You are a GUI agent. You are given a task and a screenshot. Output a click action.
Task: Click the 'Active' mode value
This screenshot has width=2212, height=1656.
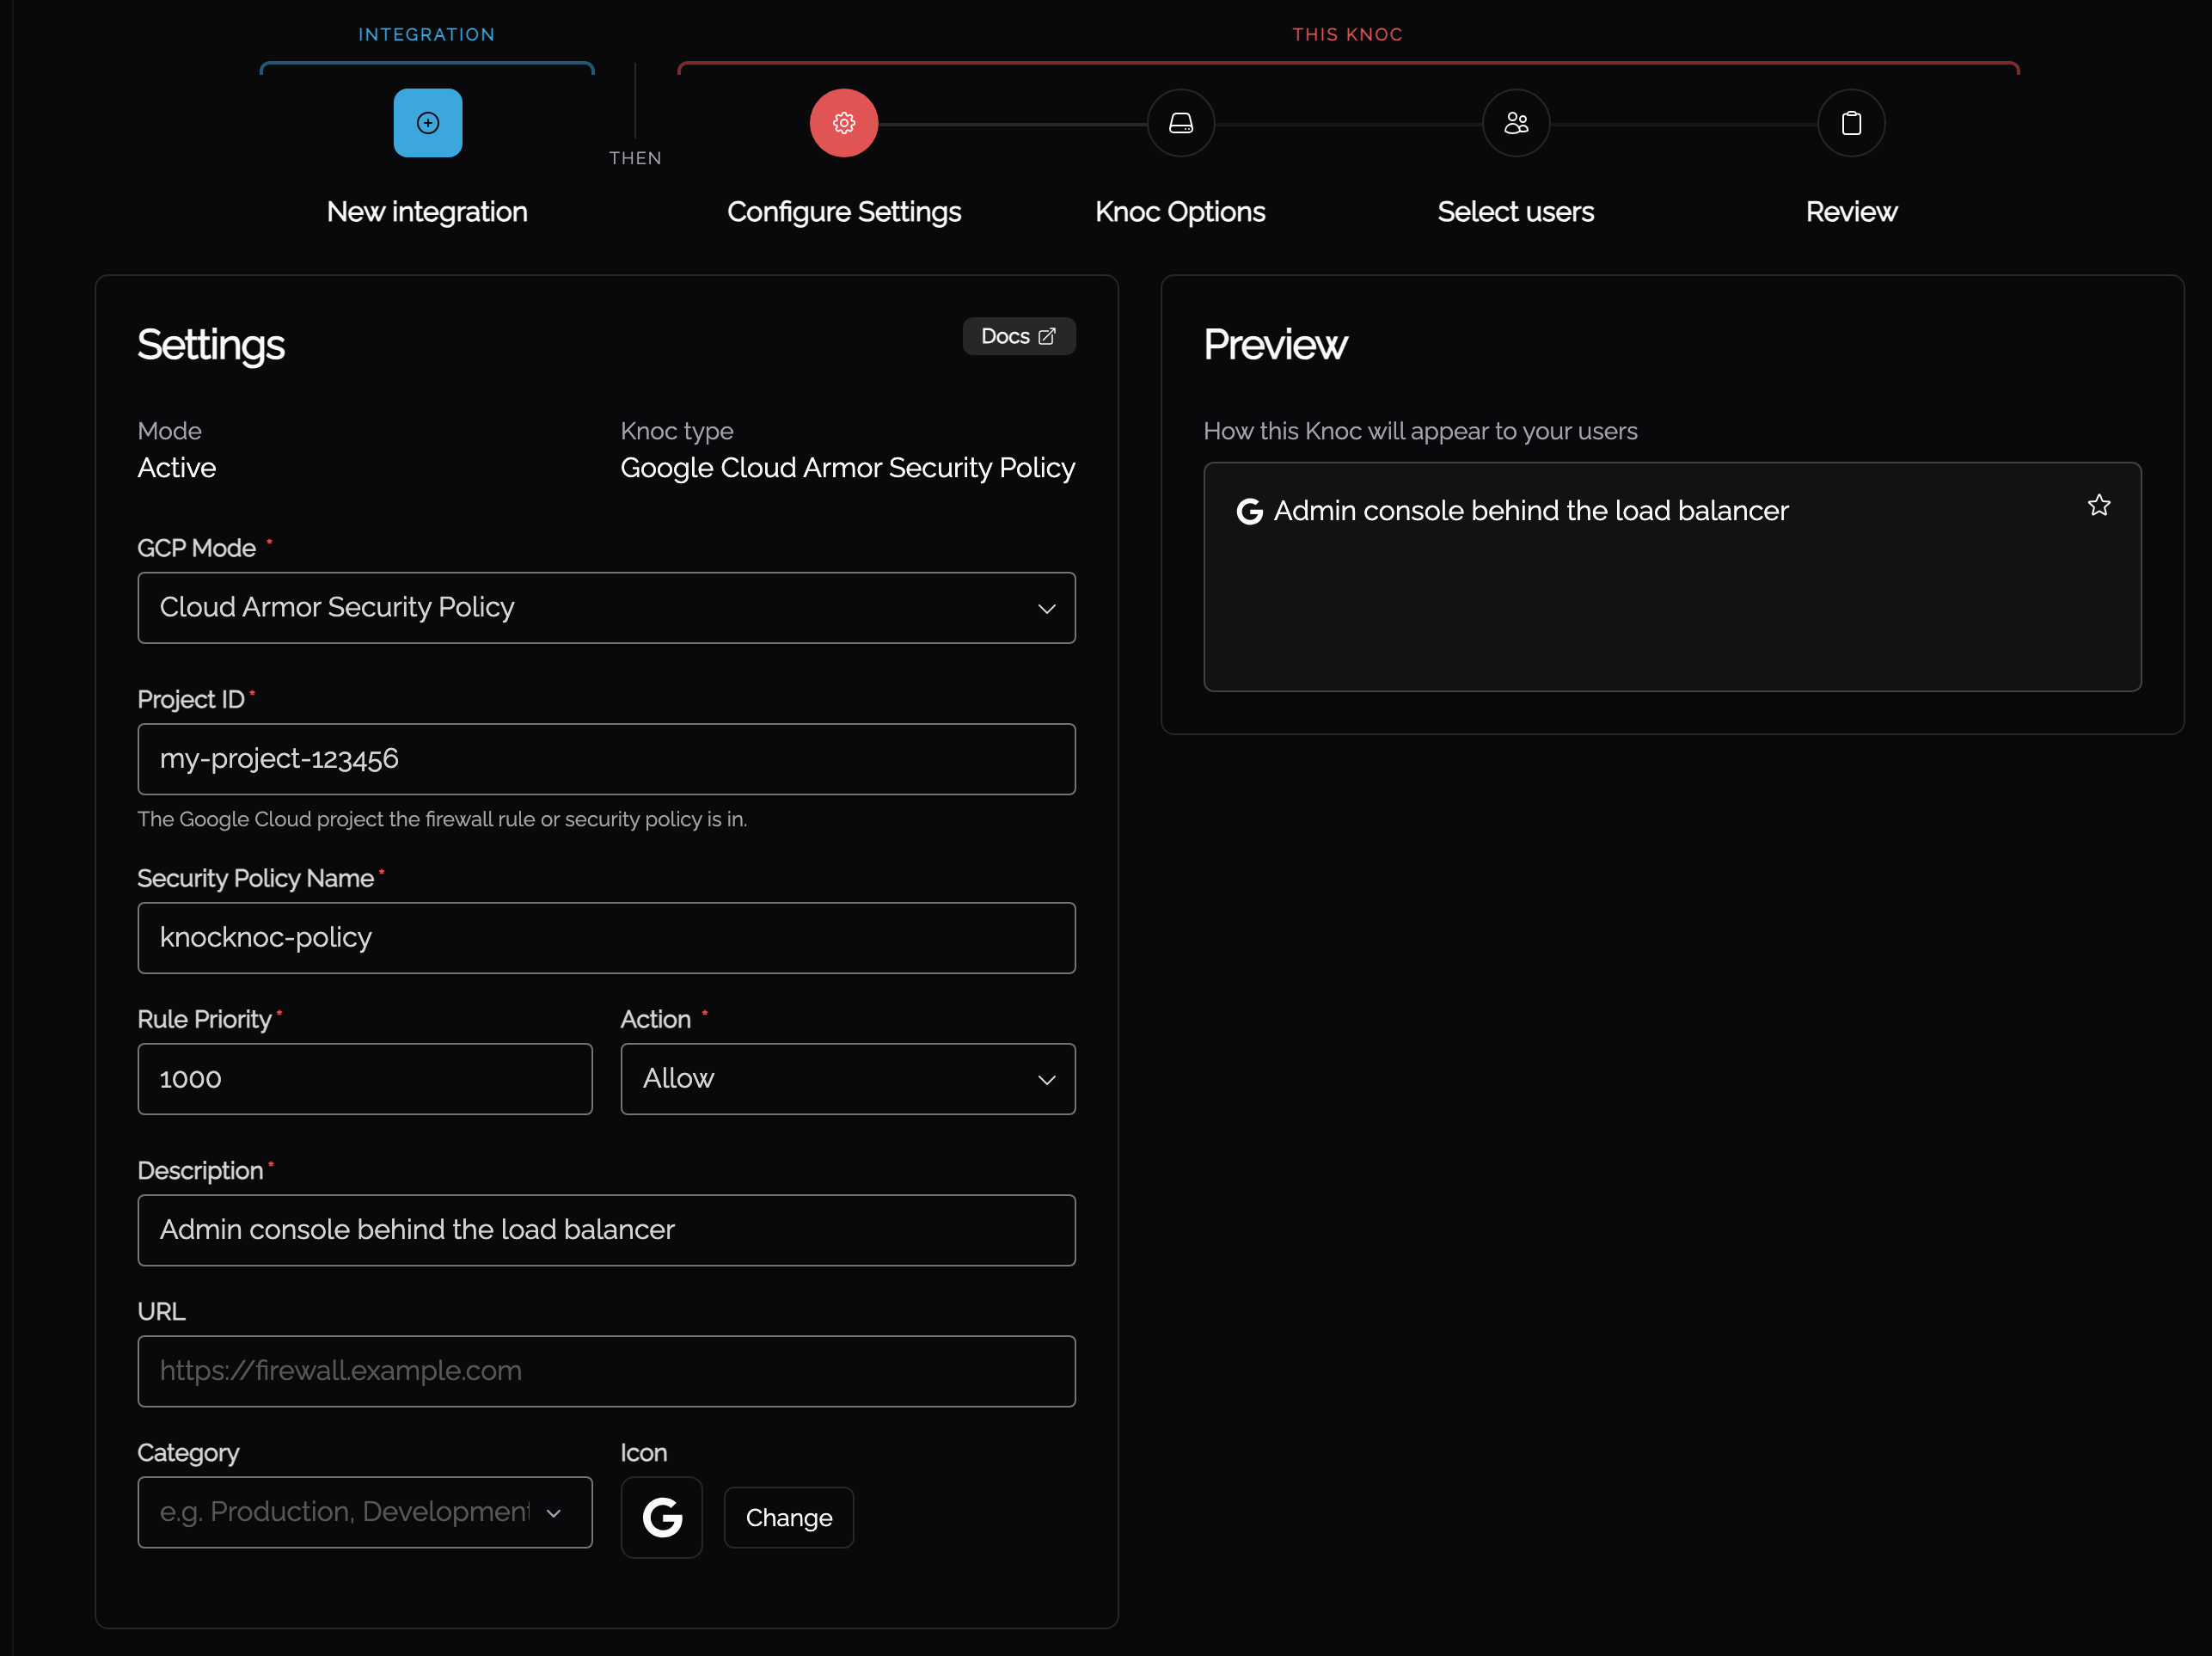tap(176, 468)
